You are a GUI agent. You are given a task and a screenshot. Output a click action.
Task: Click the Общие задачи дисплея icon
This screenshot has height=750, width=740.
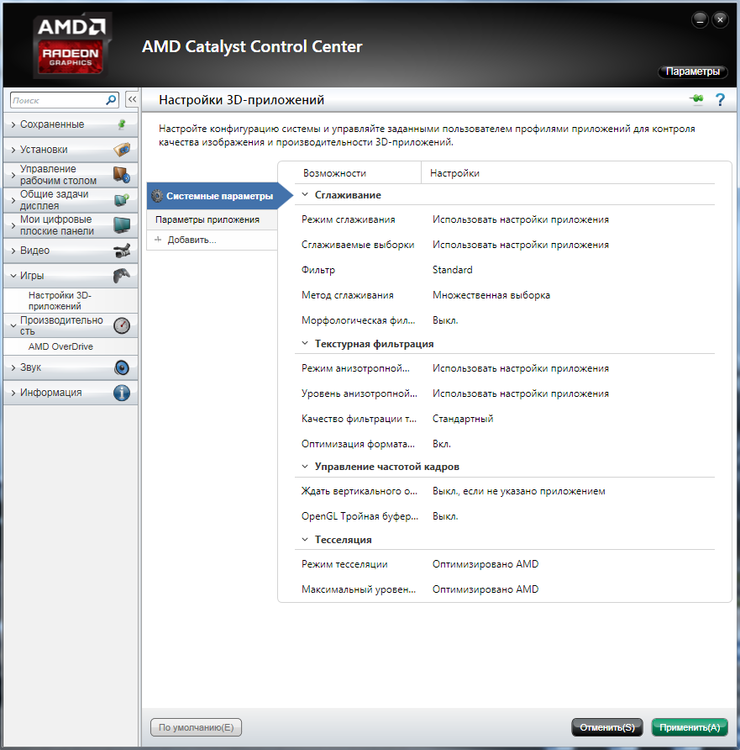point(121,199)
